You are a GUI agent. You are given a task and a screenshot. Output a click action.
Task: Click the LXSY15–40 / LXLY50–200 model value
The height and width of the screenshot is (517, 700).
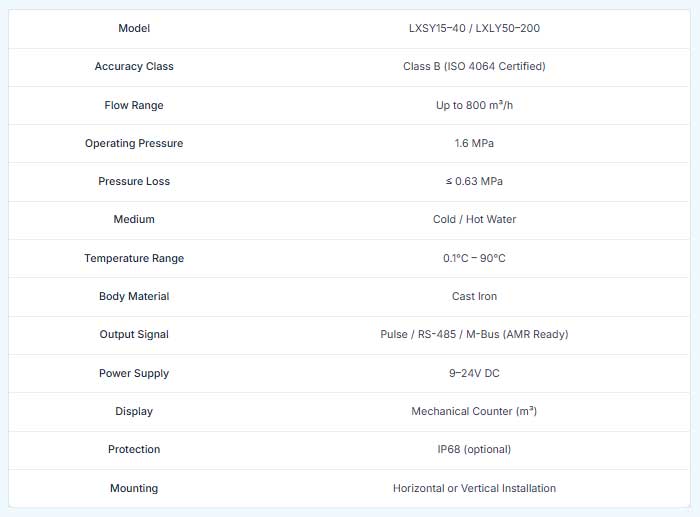coord(474,28)
